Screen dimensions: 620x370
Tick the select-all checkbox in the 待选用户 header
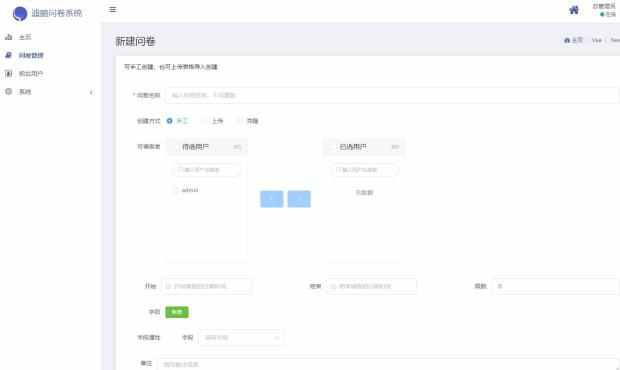point(175,147)
